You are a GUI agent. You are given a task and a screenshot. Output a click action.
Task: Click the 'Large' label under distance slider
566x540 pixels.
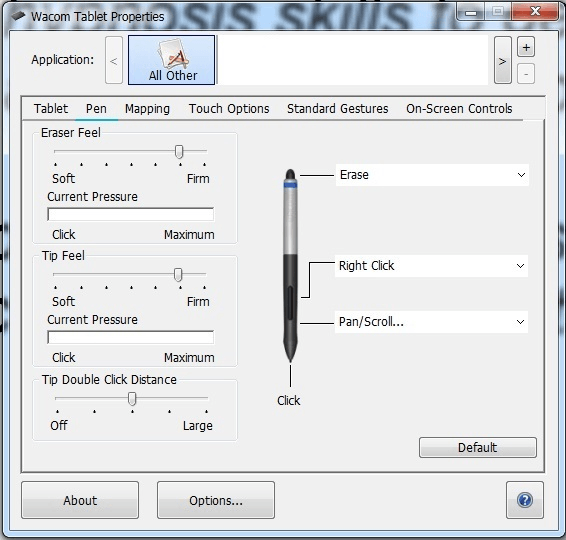197,426
